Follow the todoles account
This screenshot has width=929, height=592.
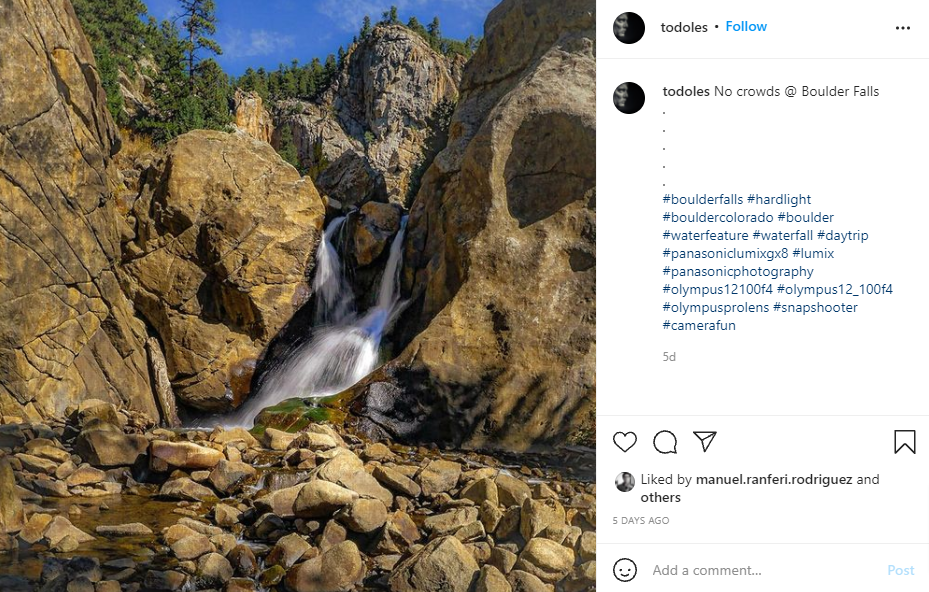746,27
